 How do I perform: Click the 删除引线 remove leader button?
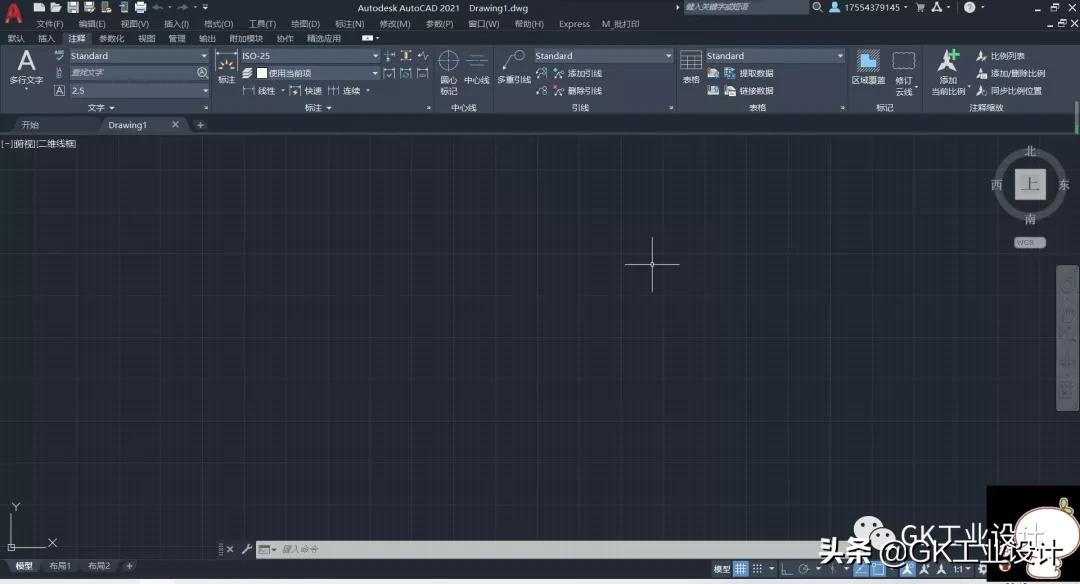(577, 91)
